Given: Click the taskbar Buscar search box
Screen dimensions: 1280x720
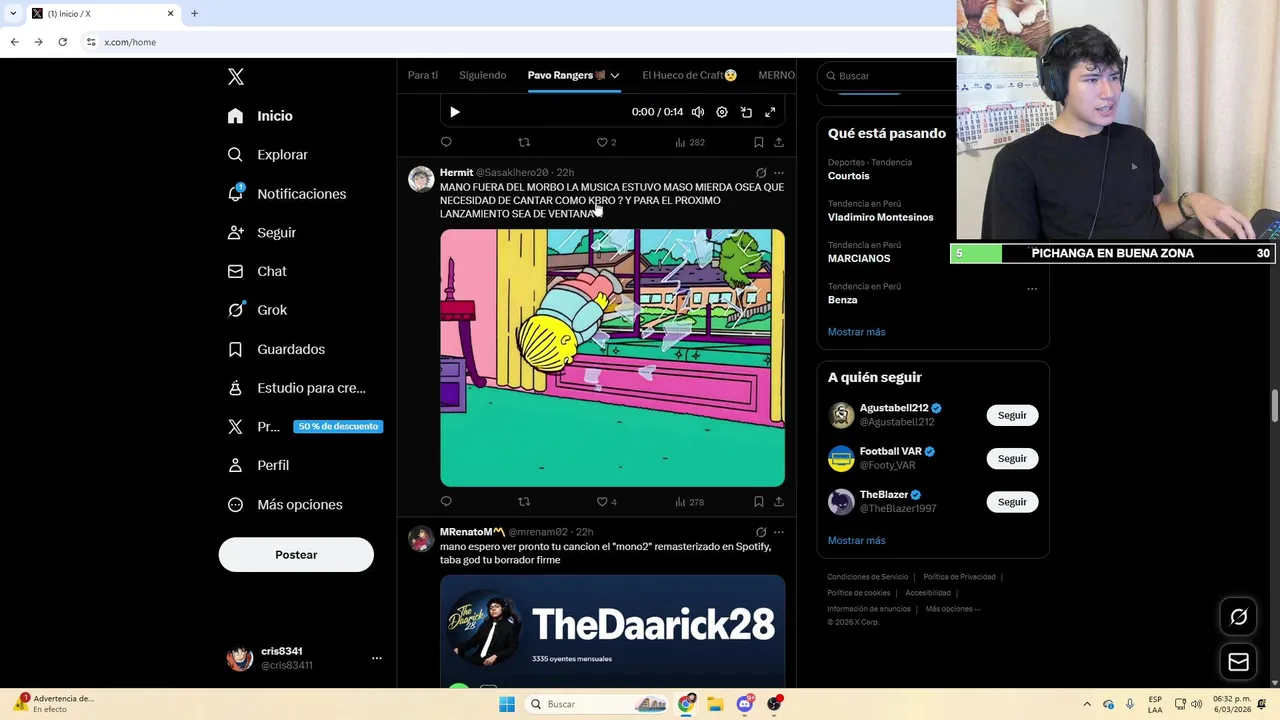Looking at the screenshot, I should (x=598, y=704).
